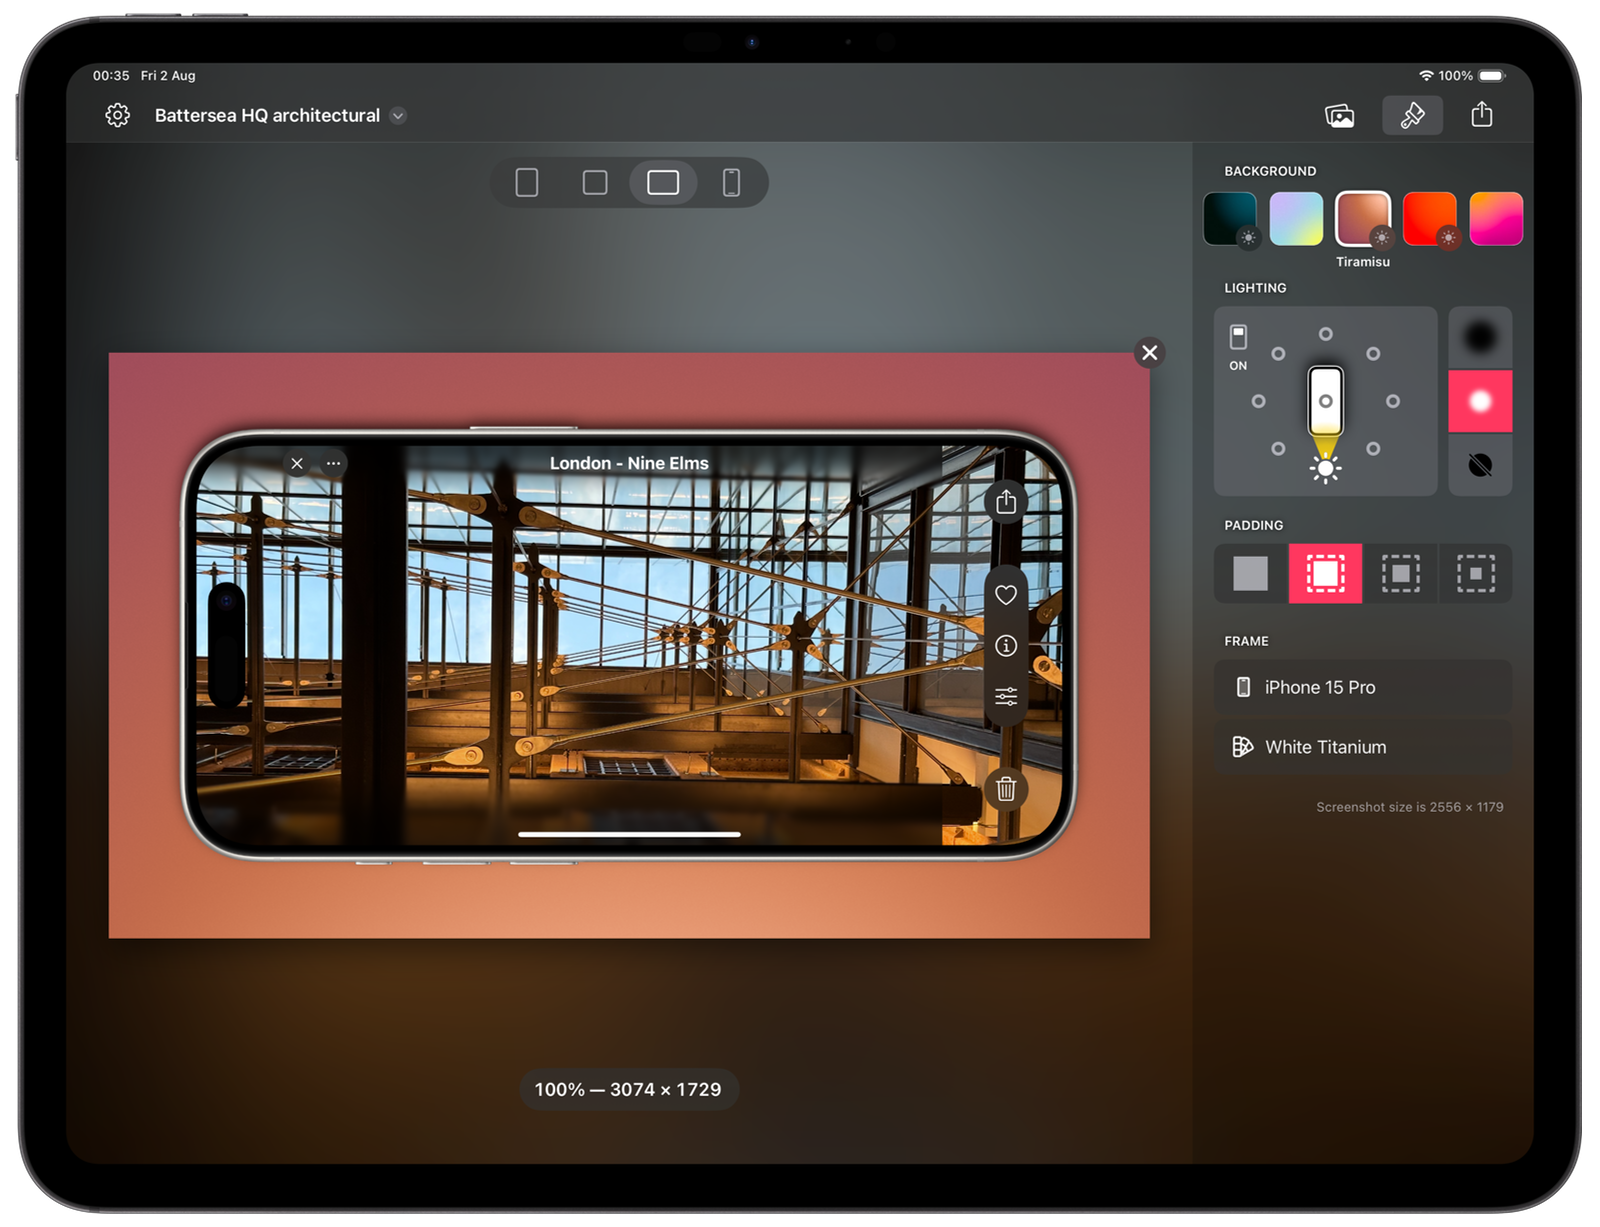The height and width of the screenshot is (1227, 1600).
Task: Open the Battersea HQ architectural title dropdown
Action: click(x=397, y=116)
